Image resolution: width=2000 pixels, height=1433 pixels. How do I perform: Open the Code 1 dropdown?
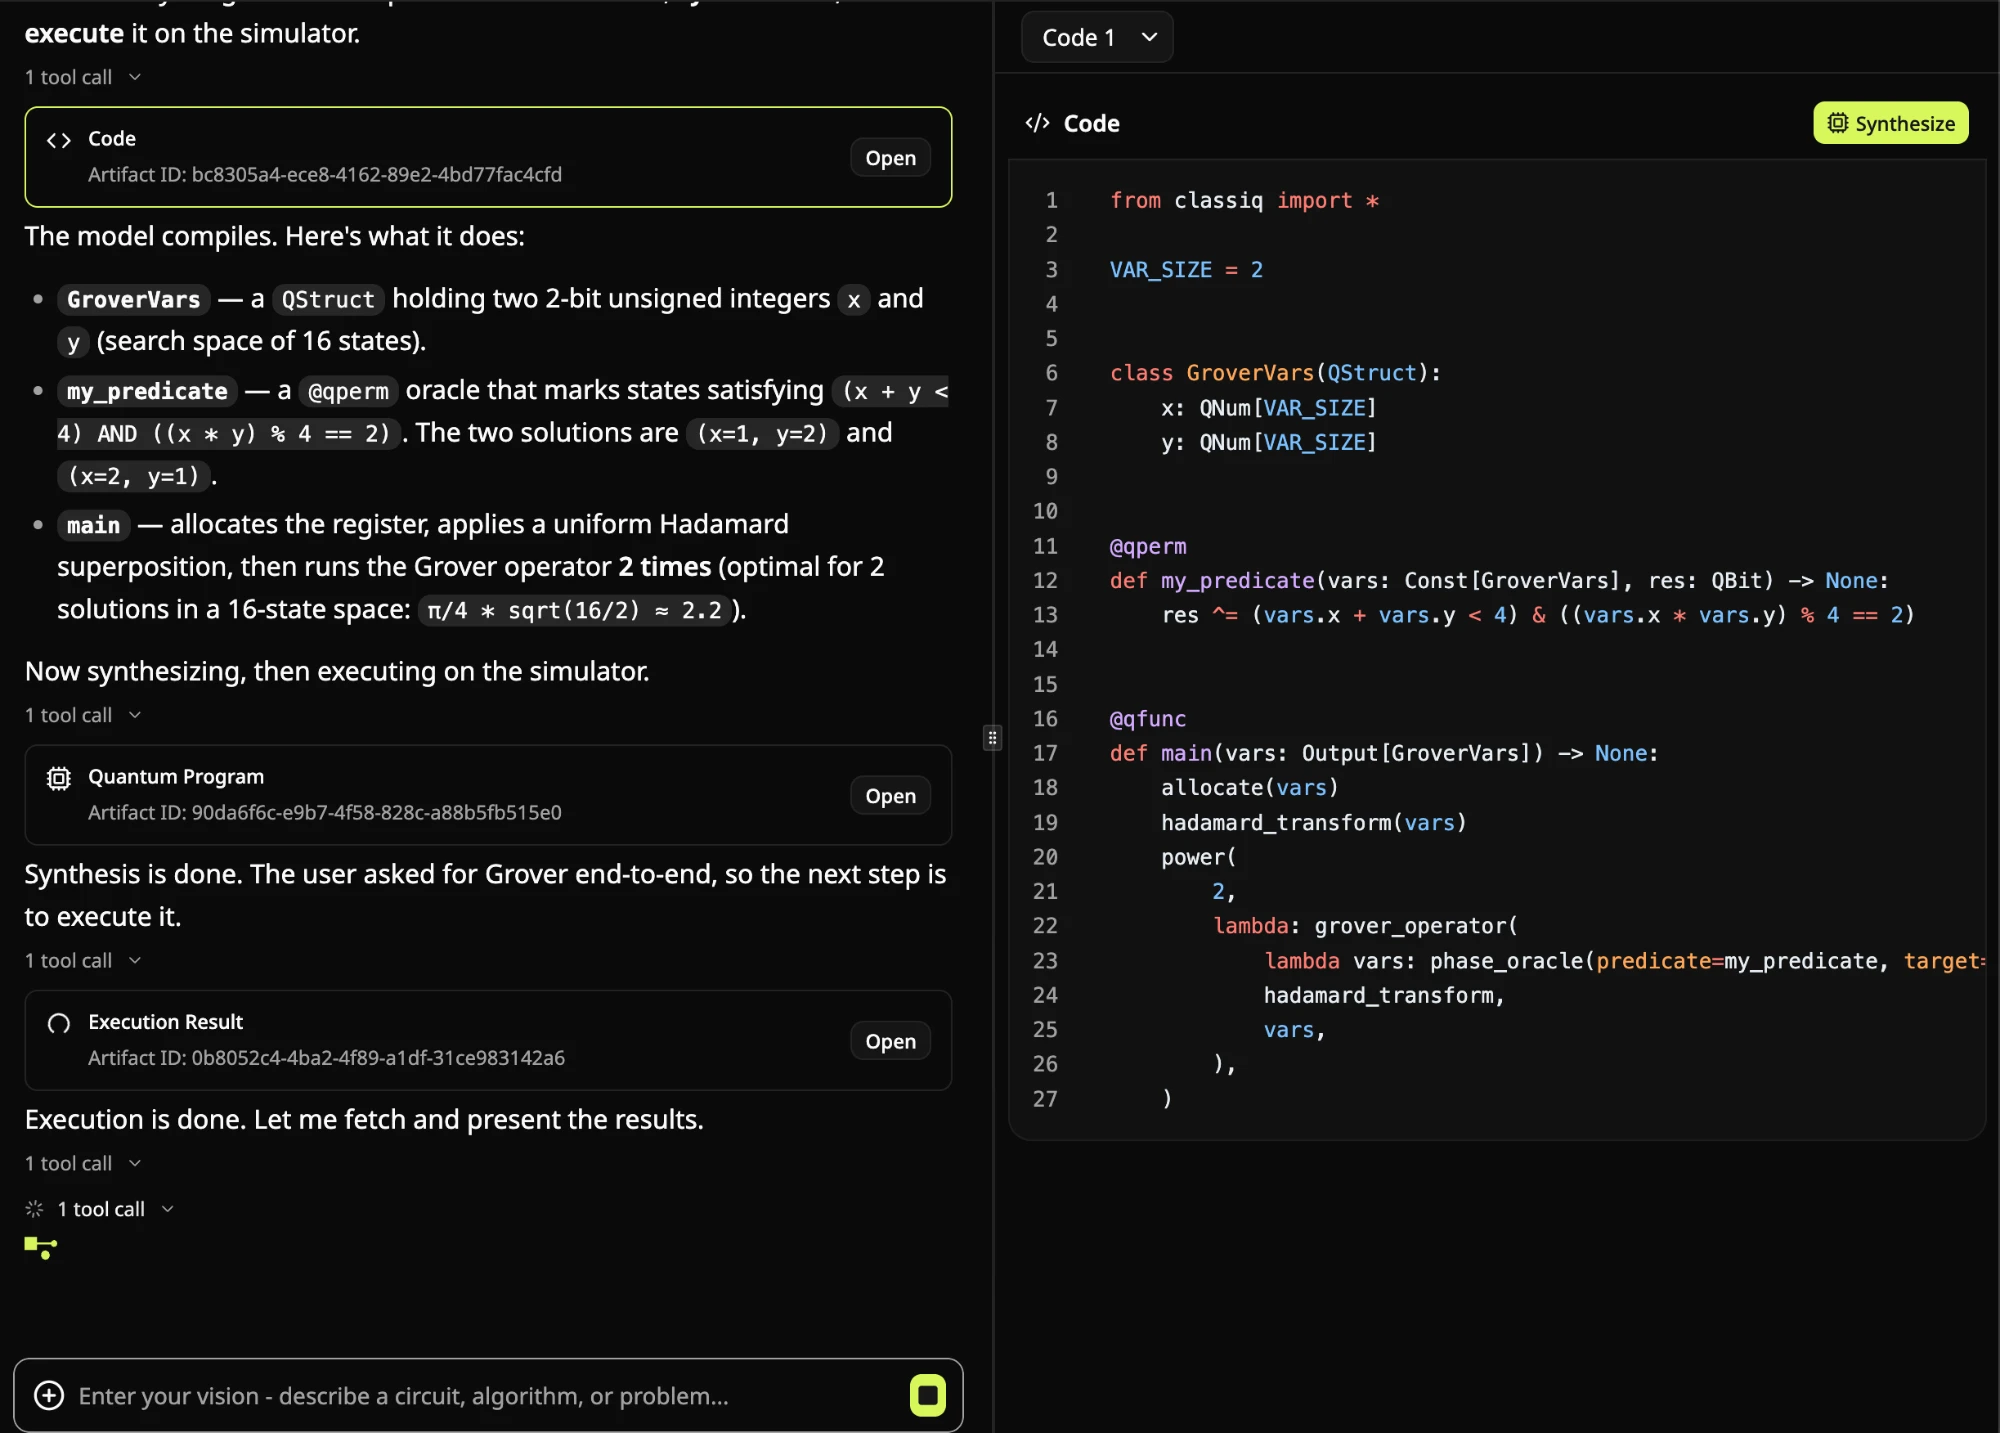(x=1097, y=37)
